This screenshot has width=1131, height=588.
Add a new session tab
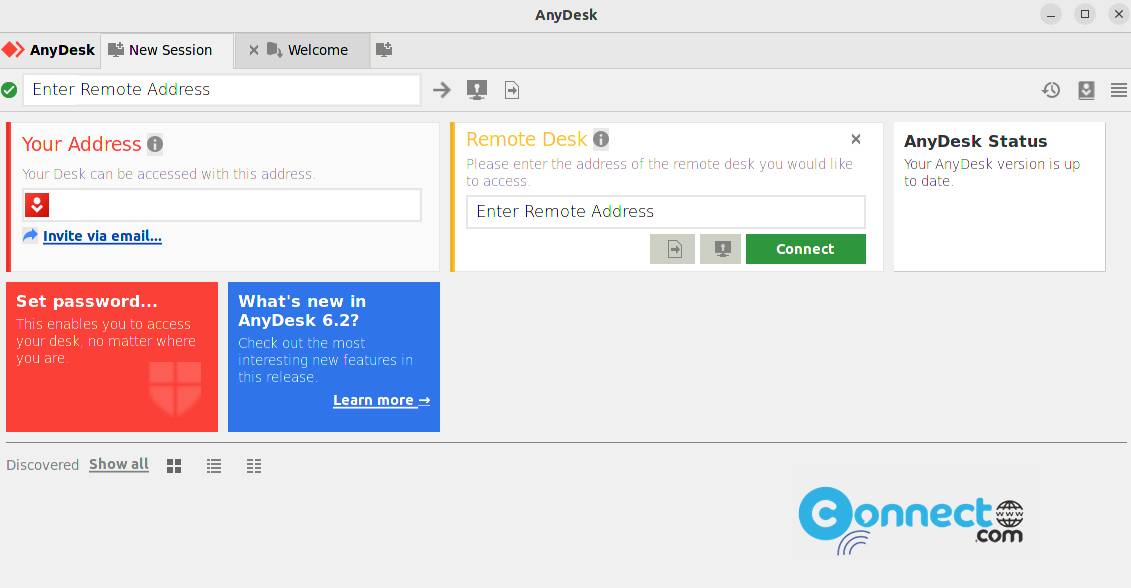point(384,49)
